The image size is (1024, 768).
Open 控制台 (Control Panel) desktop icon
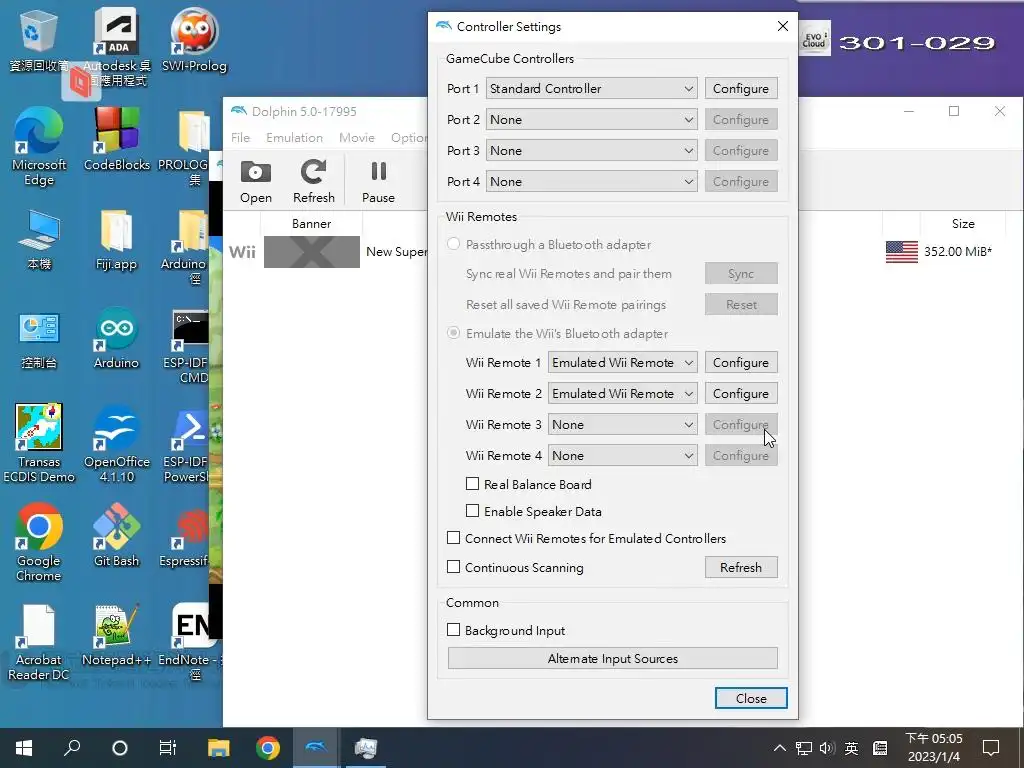(x=39, y=340)
